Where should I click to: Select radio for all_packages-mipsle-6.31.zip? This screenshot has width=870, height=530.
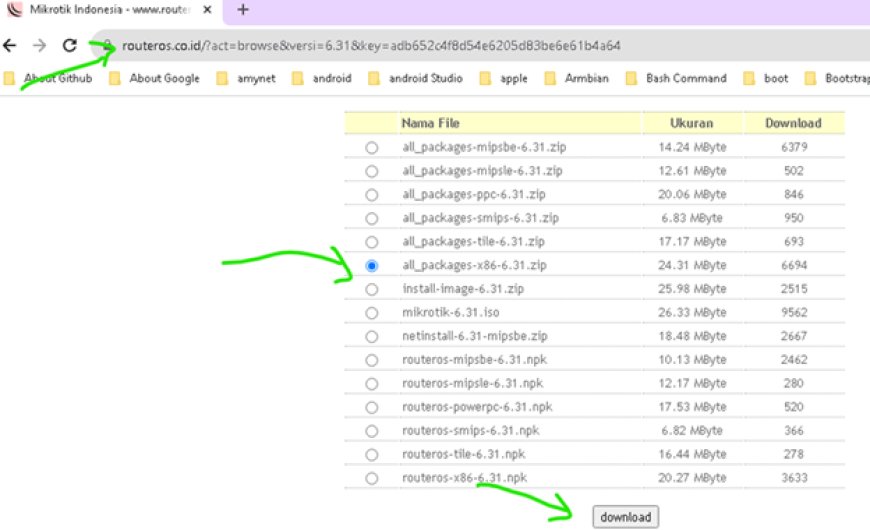371,171
